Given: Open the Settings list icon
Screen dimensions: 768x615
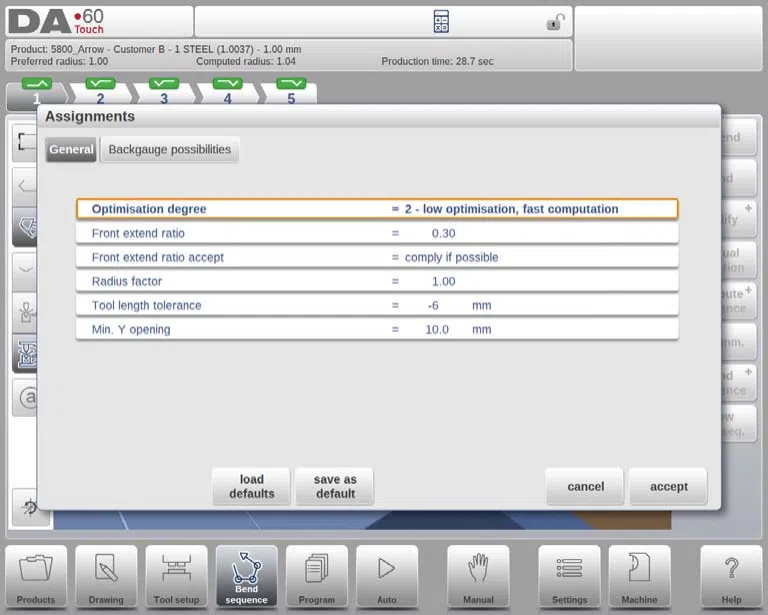Looking at the screenshot, I should pyautogui.click(x=569, y=577).
